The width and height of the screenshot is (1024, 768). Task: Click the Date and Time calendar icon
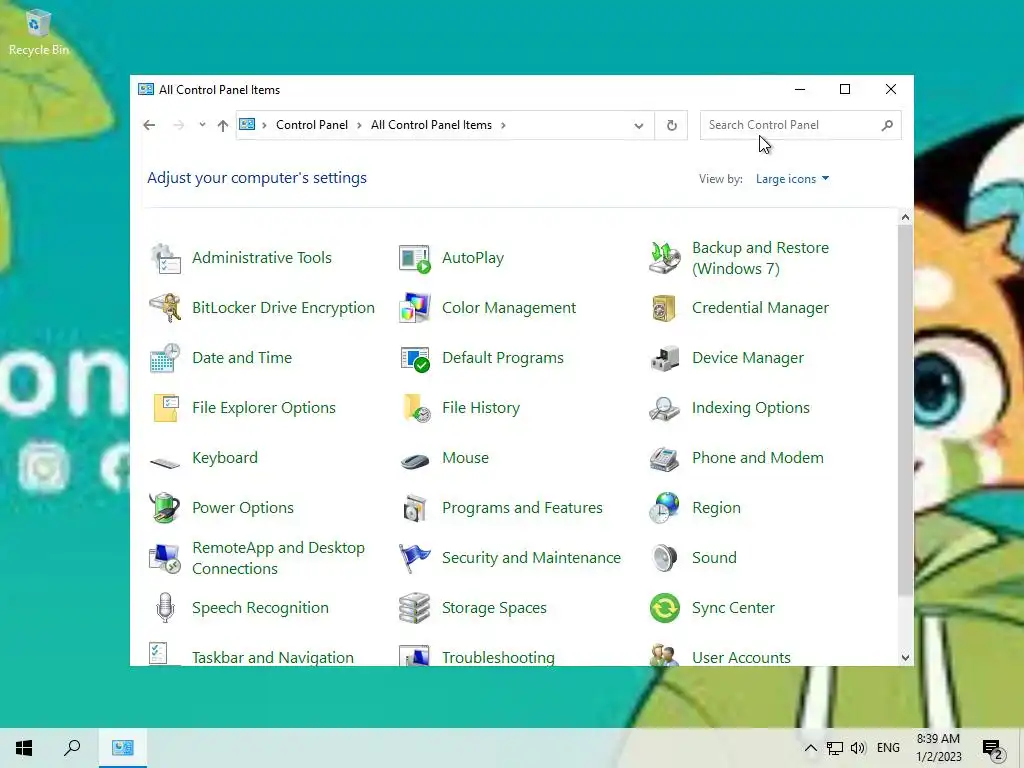coord(165,358)
